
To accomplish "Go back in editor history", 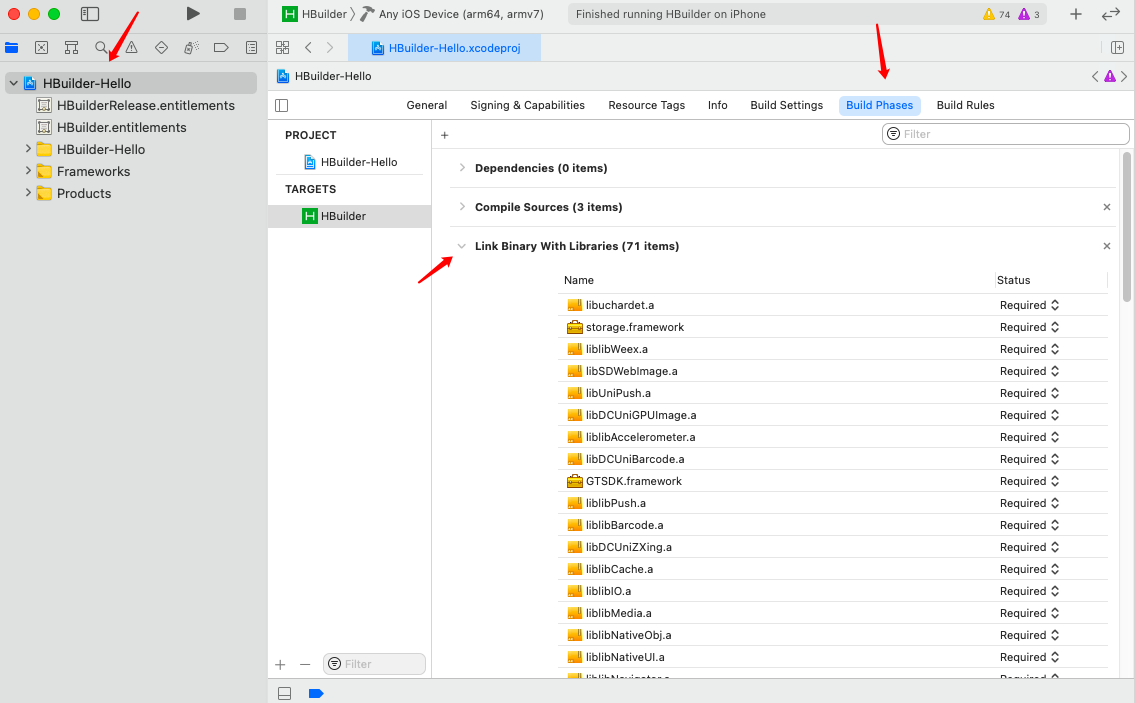I will (308, 48).
